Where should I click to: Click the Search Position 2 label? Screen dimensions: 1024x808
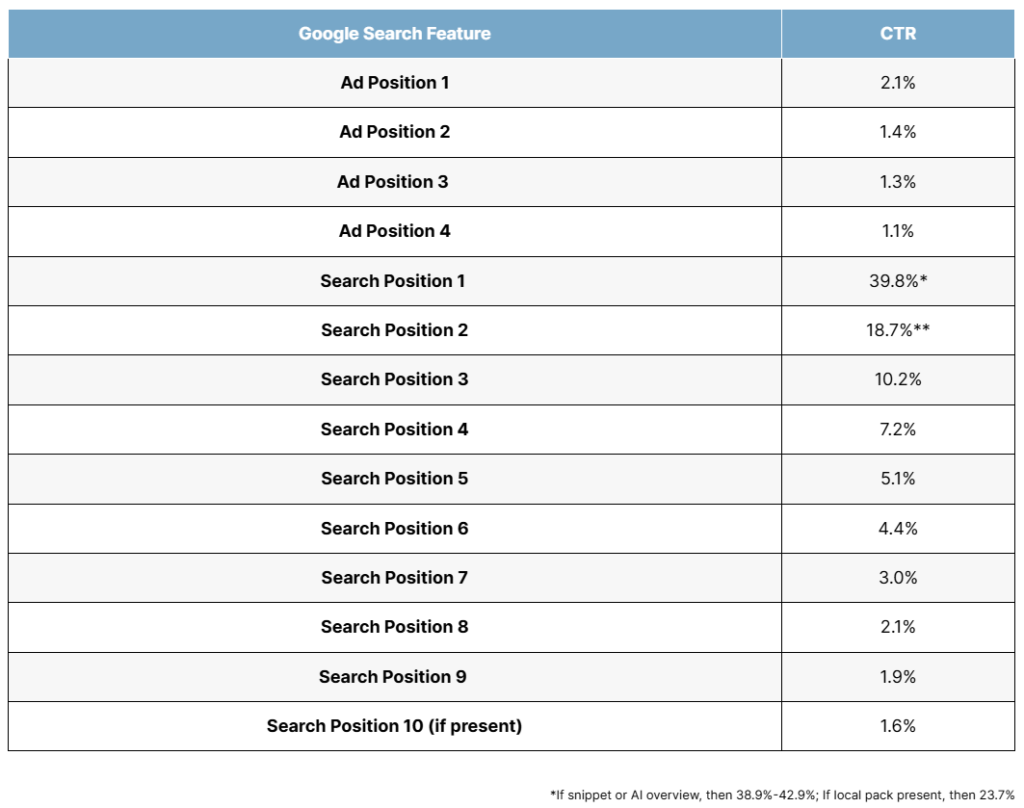pyautogui.click(x=394, y=330)
